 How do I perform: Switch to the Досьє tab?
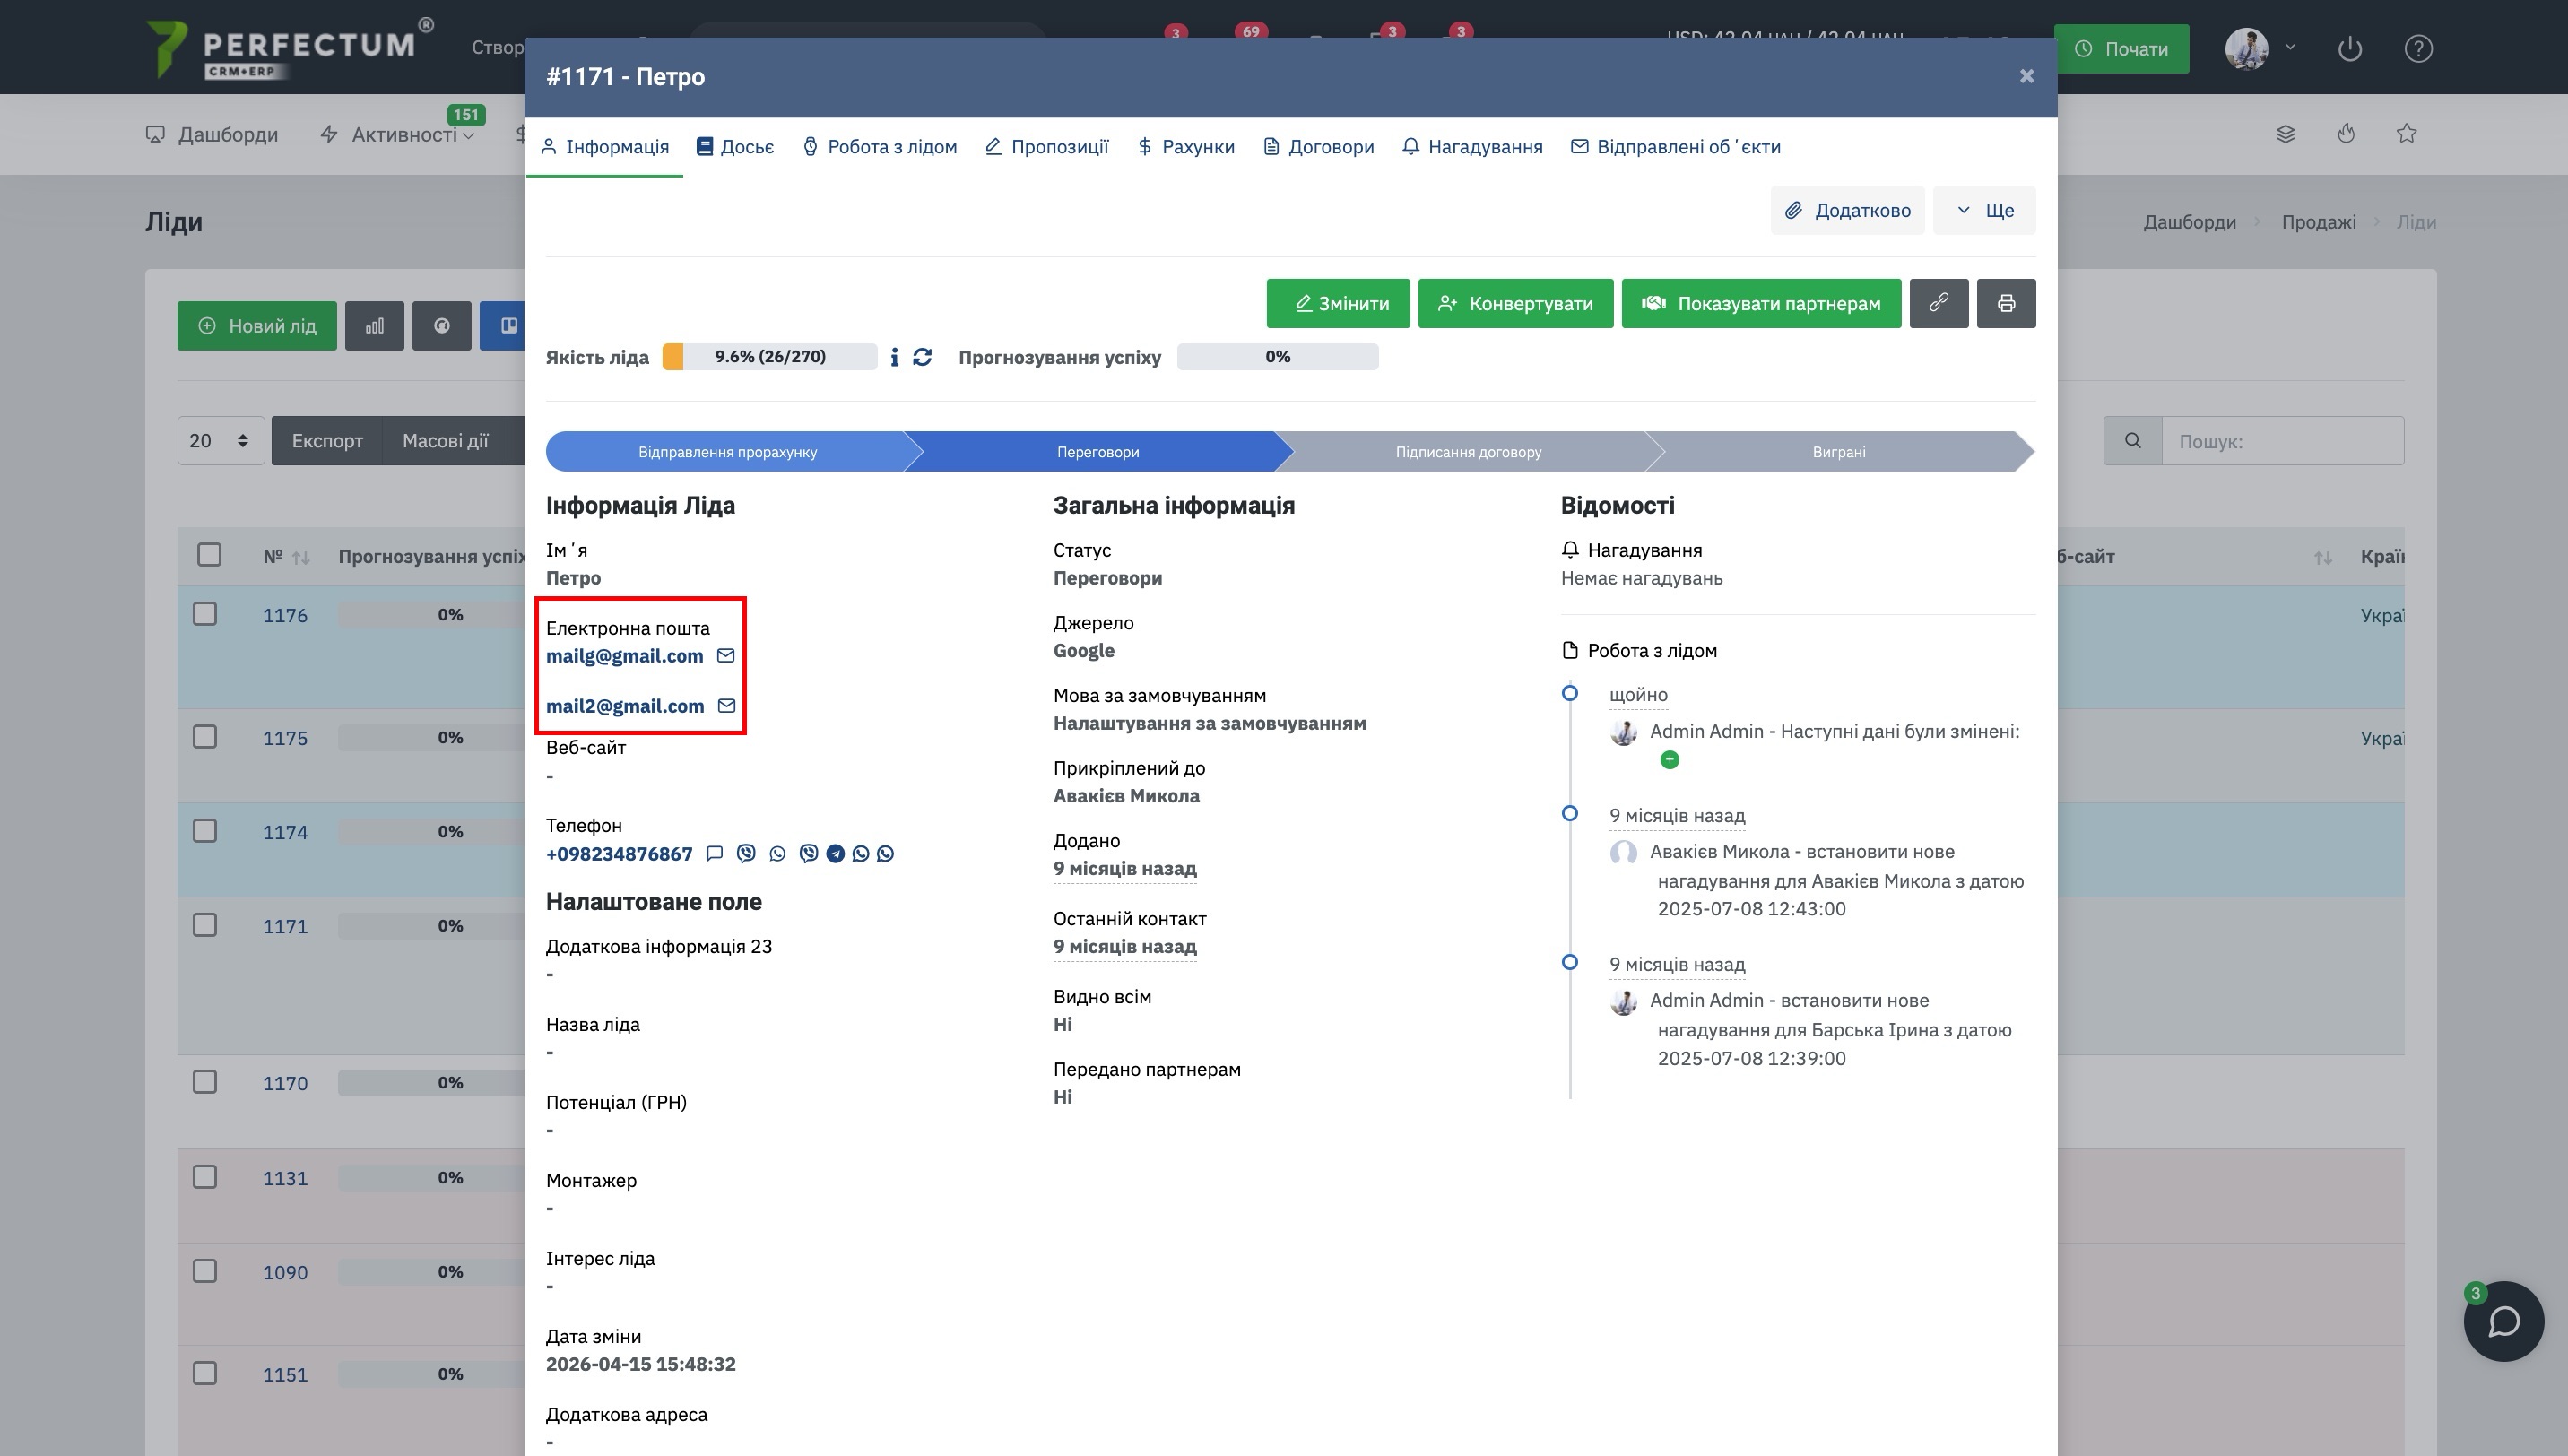[735, 147]
